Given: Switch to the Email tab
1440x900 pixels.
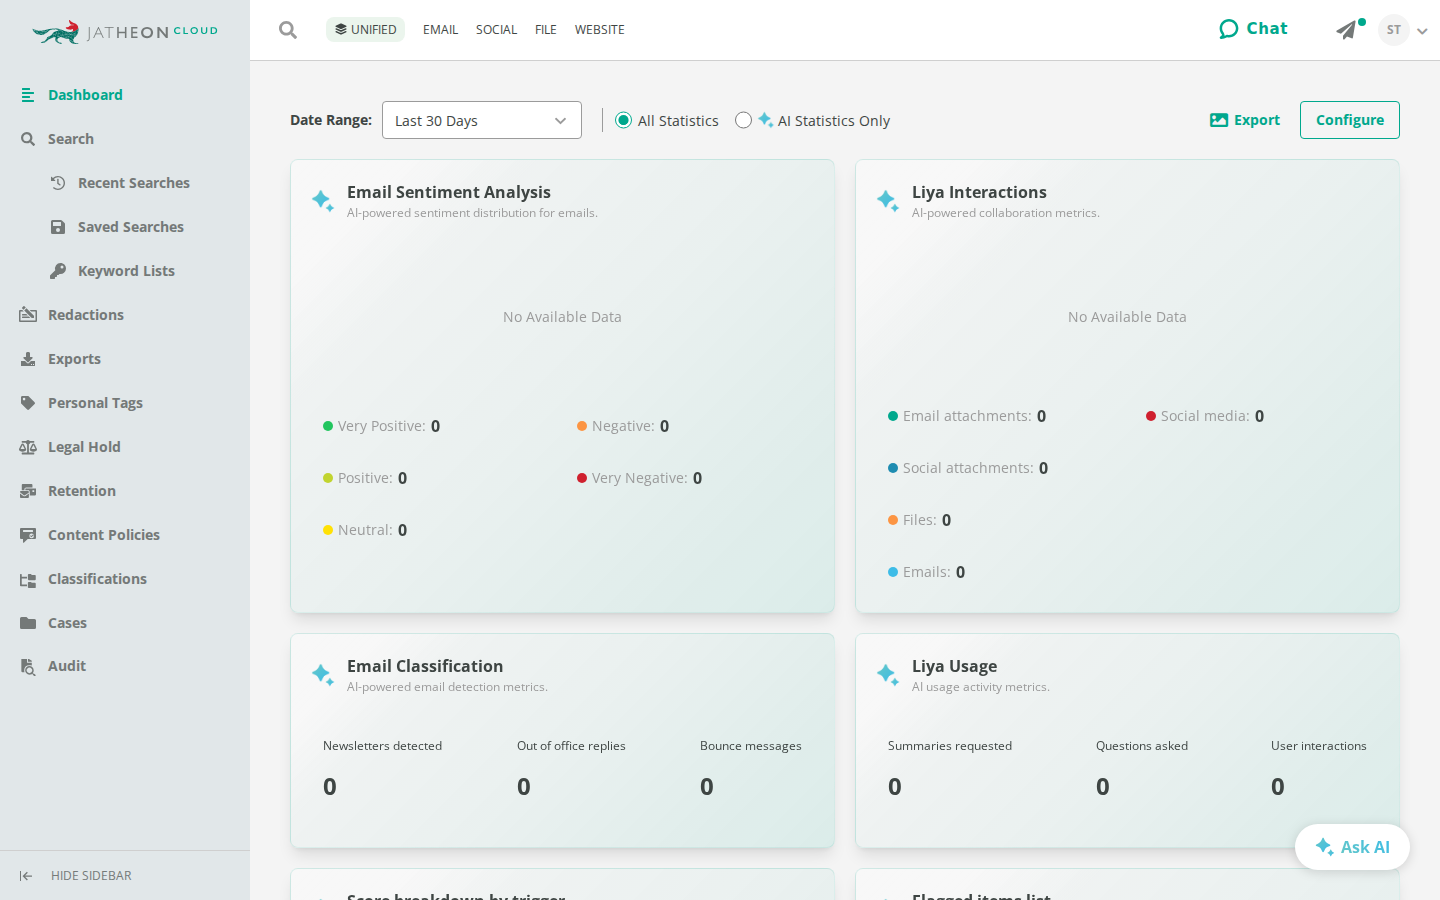Looking at the screenshot, I should click(x=440, y=30).
